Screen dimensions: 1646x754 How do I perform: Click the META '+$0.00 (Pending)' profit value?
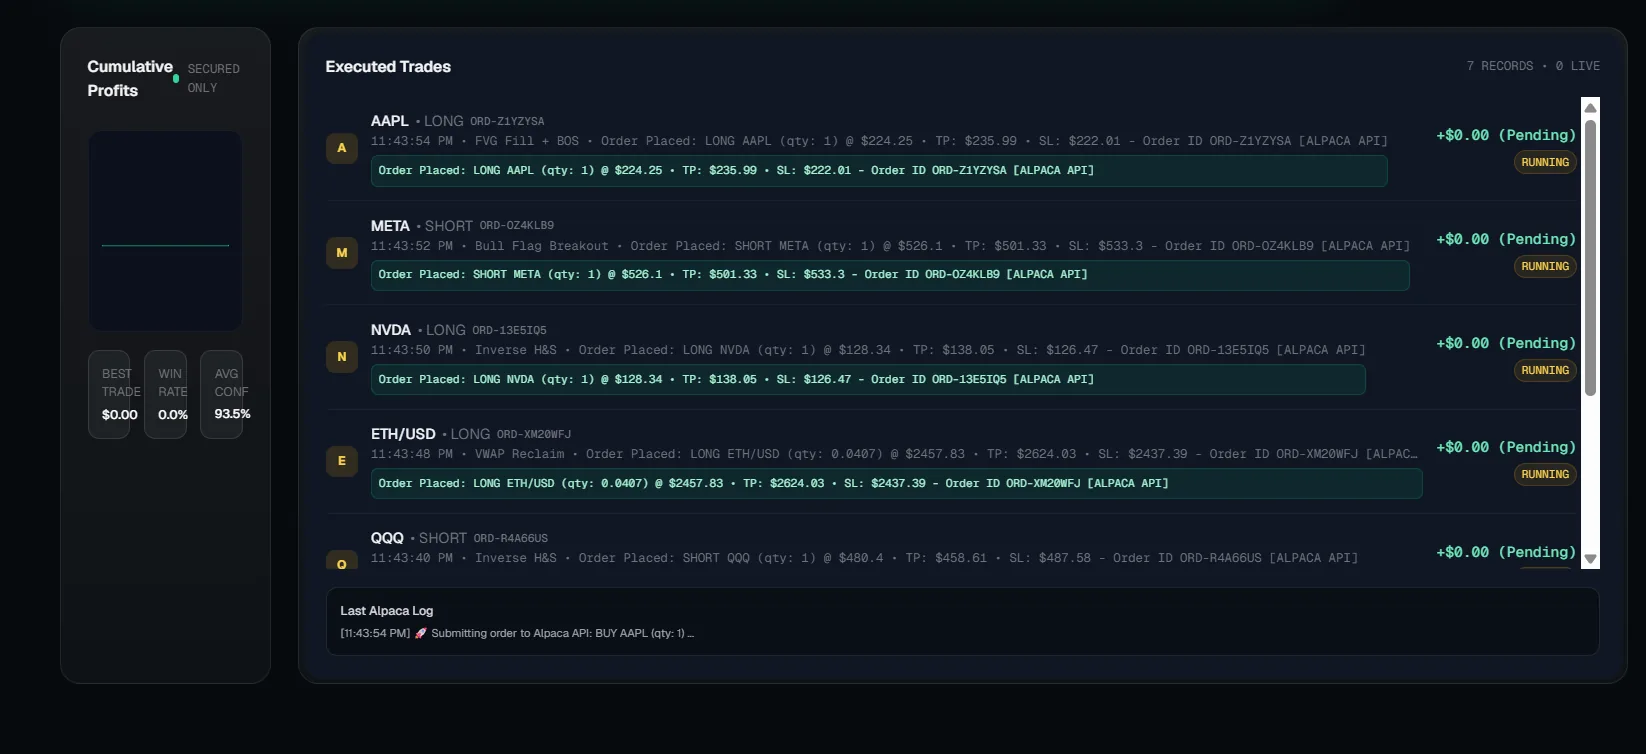1506,239
